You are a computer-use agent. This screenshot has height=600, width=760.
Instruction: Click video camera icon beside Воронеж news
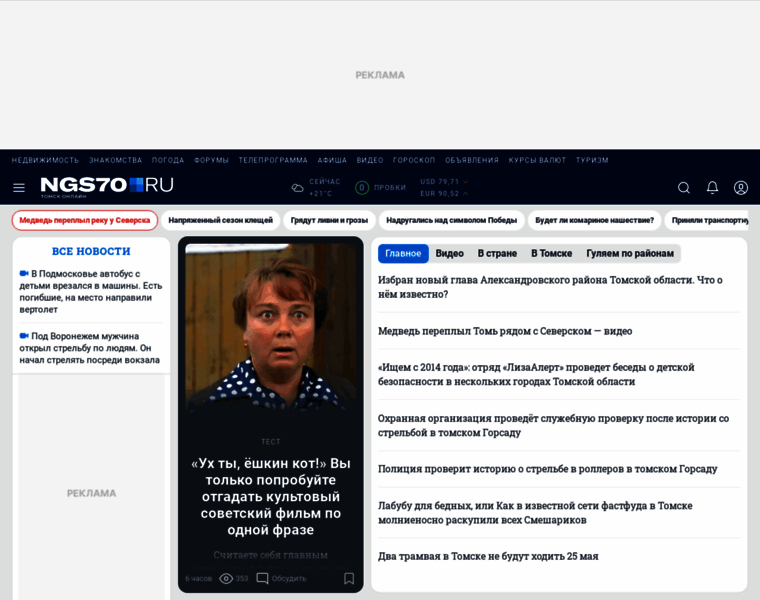click(x=24, y=336)
